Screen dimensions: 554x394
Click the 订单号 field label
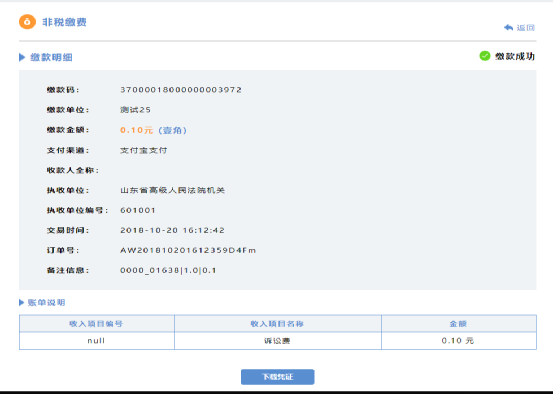point(63,251)
